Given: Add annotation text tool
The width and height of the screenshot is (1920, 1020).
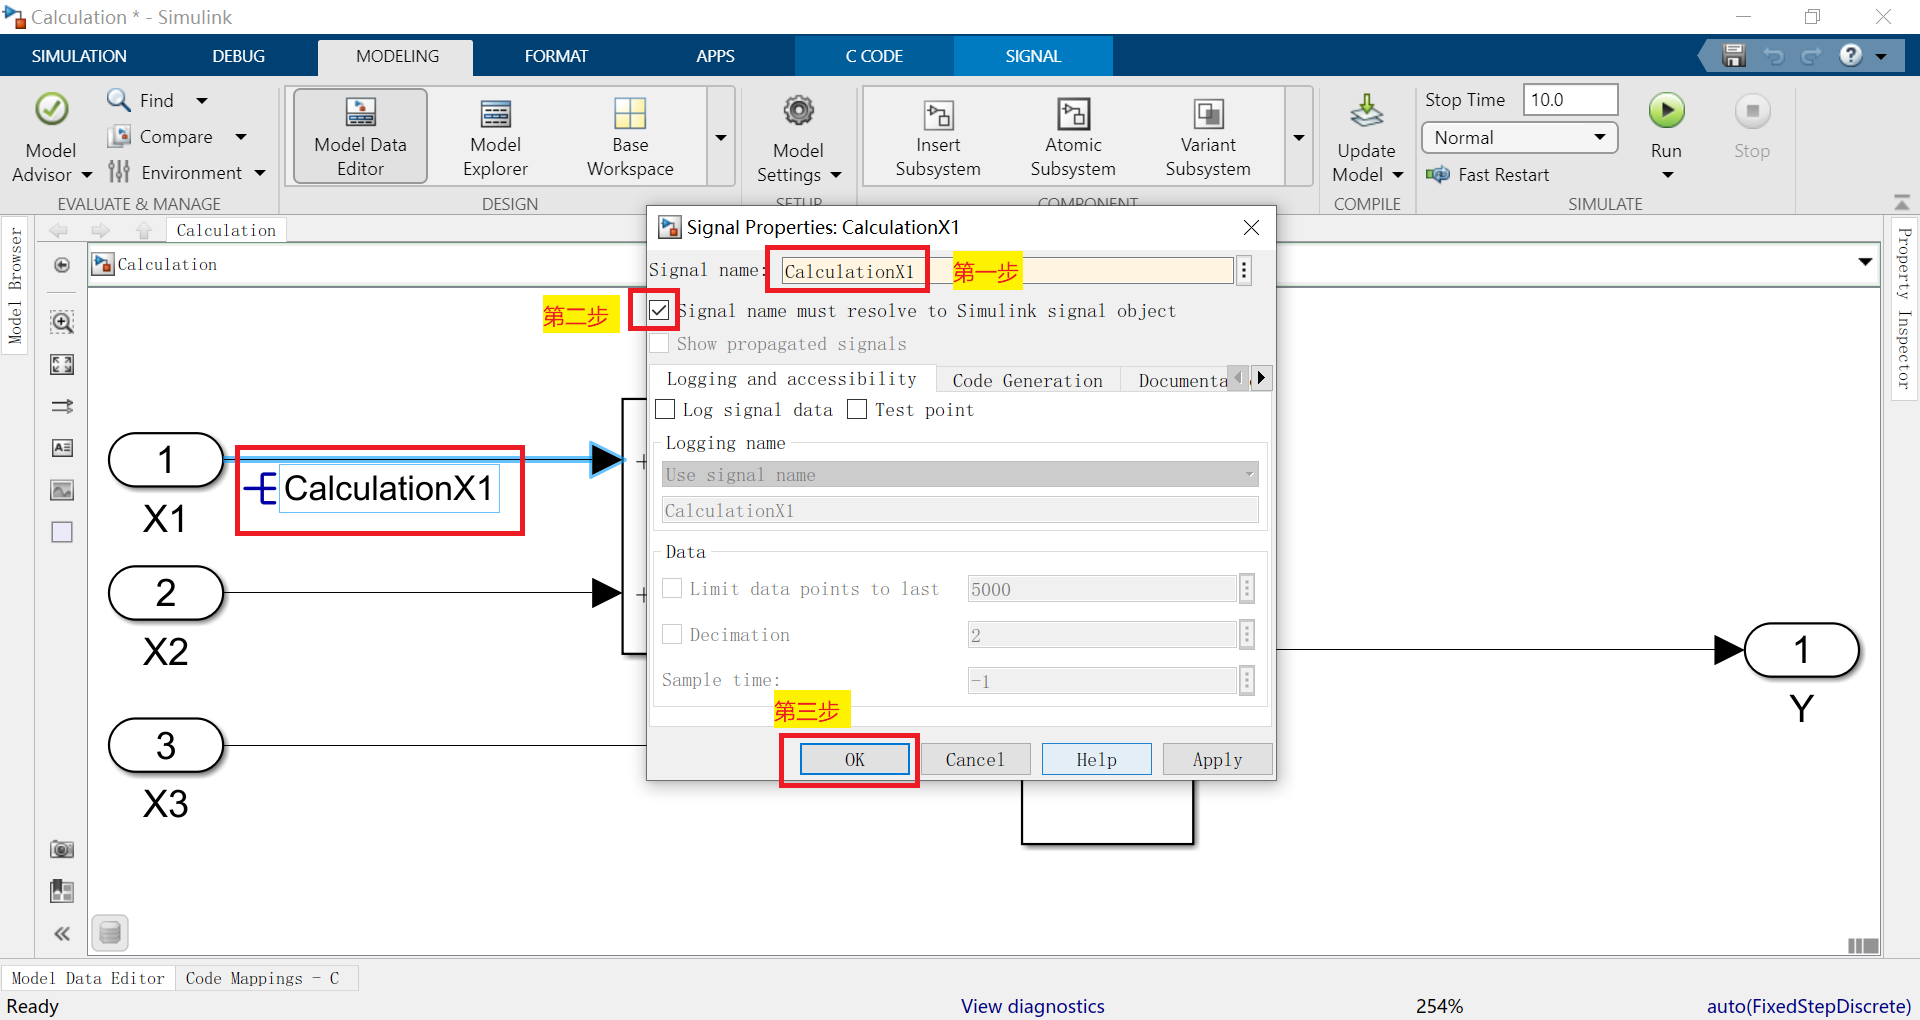Looking at the screenshot, I should pyautogui.click(x=62, y=448).
